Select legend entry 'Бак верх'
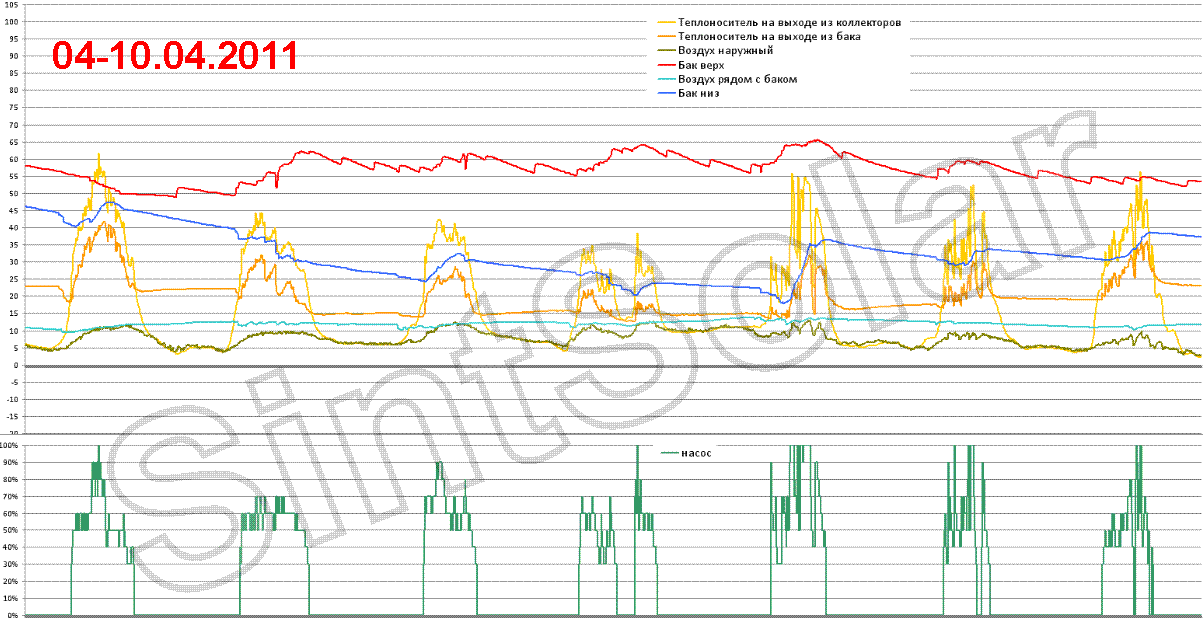Screen dimensions: 1203x619 [701, 64]
